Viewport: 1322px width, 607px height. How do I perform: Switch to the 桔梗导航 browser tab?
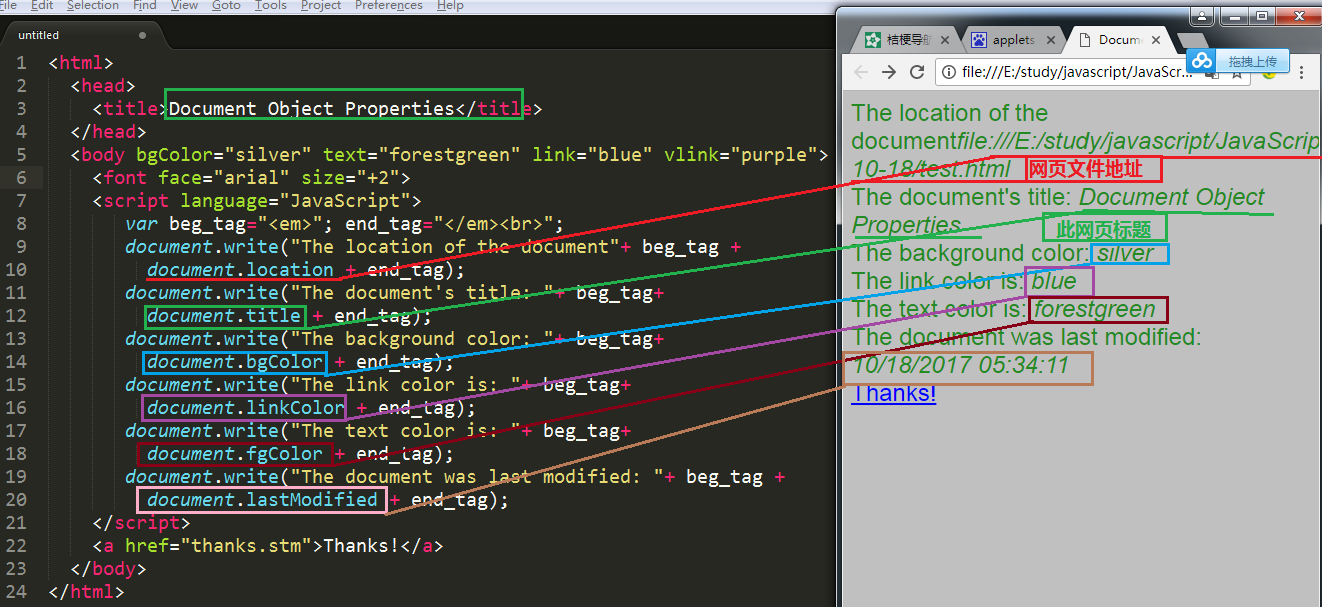(906, 38)
